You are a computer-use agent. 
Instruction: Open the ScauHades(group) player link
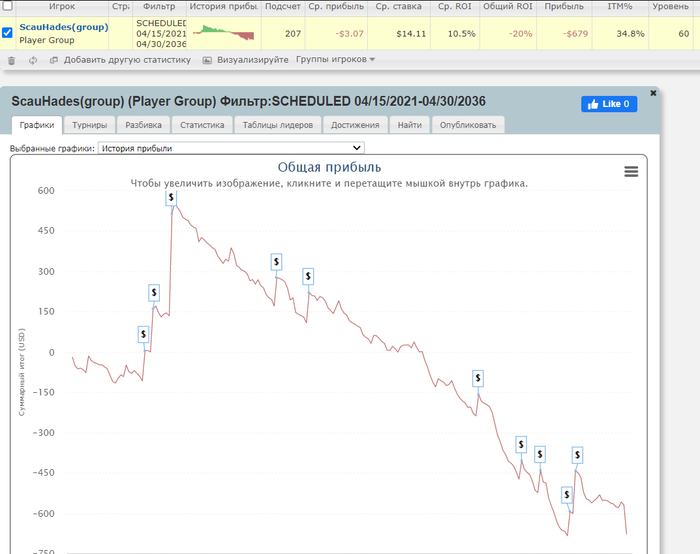[64, 27]
